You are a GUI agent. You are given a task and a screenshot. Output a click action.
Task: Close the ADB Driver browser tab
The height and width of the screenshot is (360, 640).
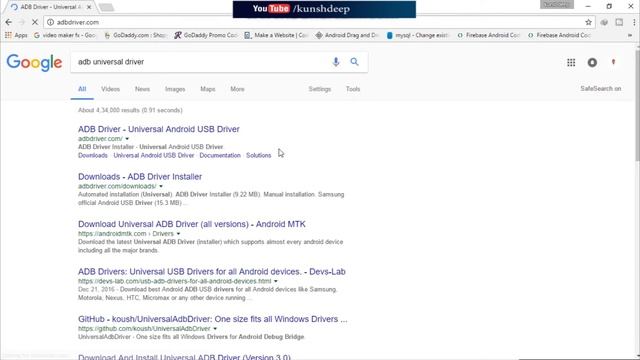(89, 7)
